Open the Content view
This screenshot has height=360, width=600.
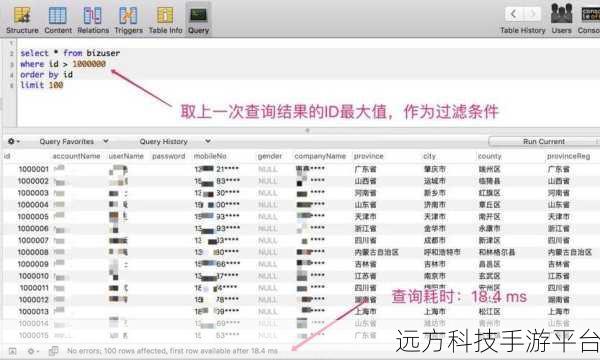(58, 20)
